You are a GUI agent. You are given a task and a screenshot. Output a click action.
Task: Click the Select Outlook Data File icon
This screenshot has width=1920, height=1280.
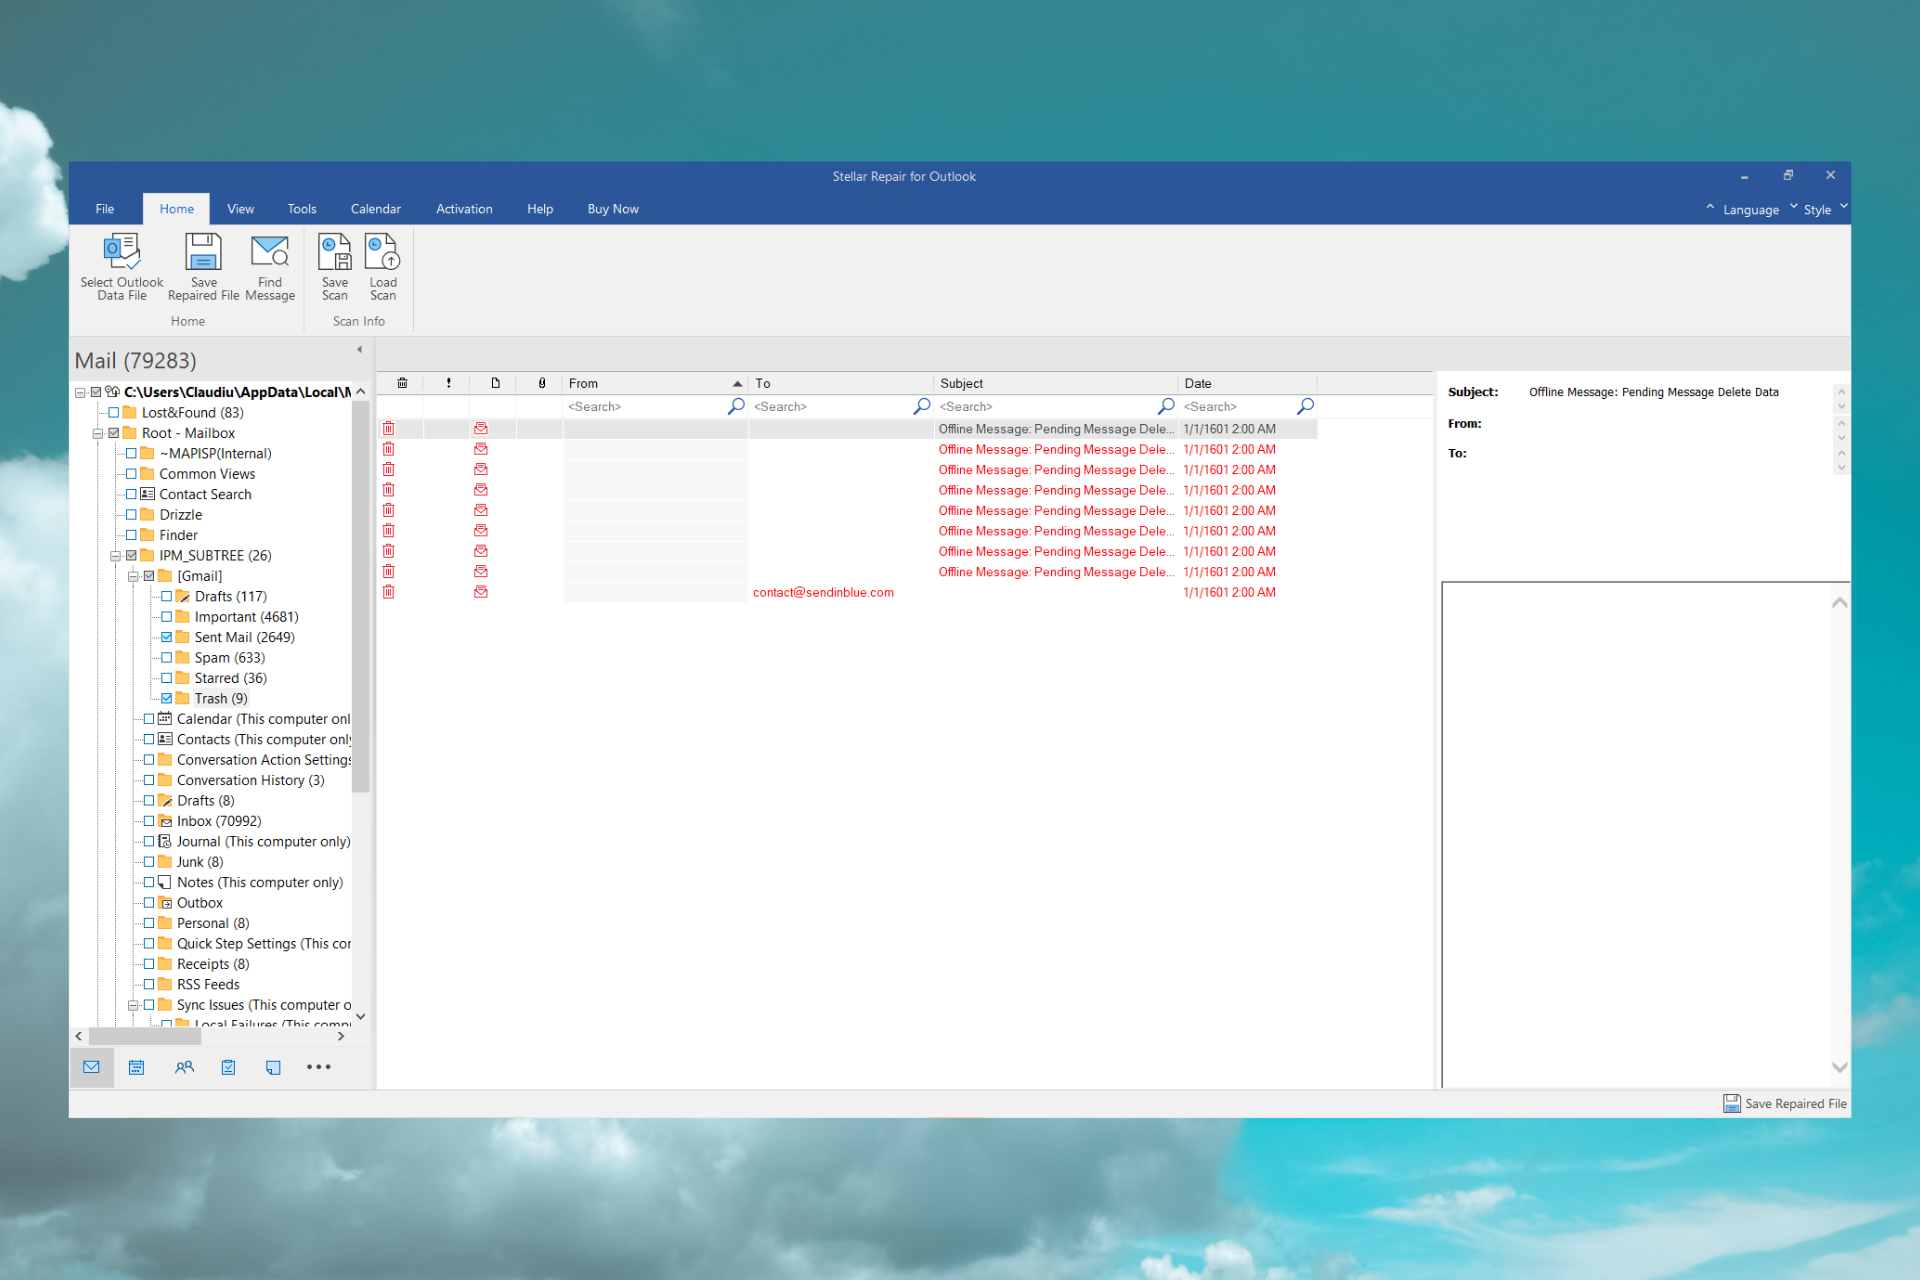[122, 252]
